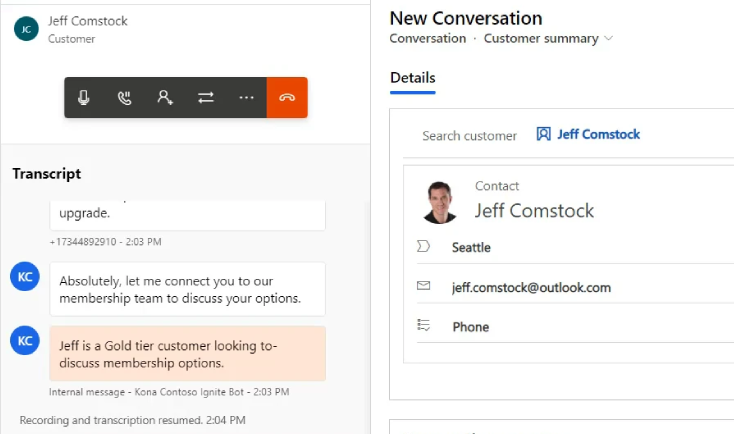The height and width of the screenshot is (434, 734).
Task: Click the KC avatar beside 'Absolutely' message
Action: 25,276
